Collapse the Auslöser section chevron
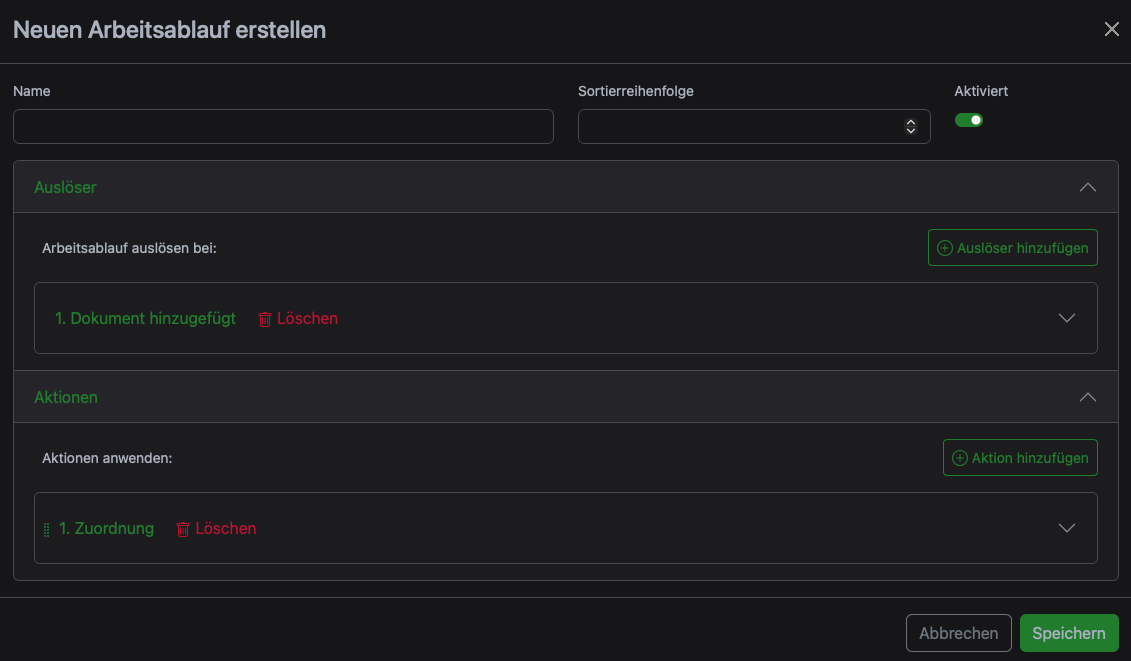Viewport: 1131px width, 661px height. (1088, 187)
